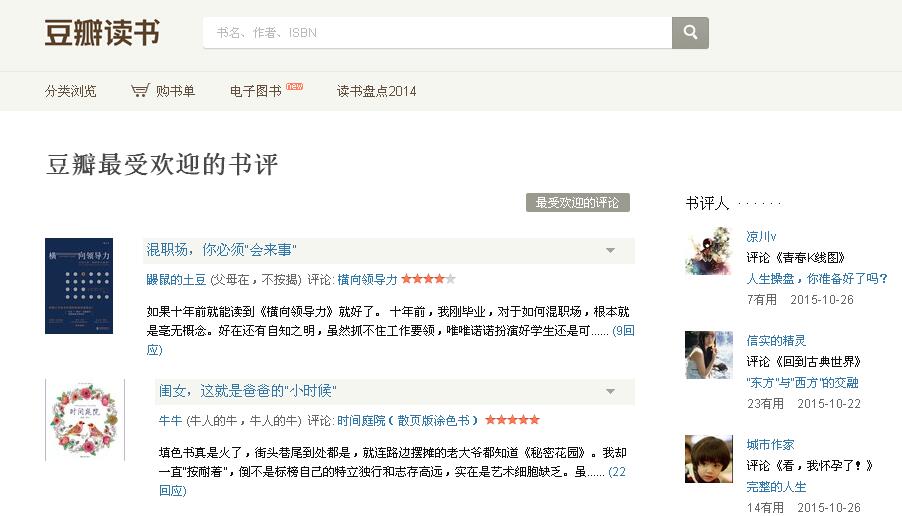Open reviewer 鼹鼠的土豆 profile
Screen dimensions: 902x516
pyautogui.click(x=176, y=280)
